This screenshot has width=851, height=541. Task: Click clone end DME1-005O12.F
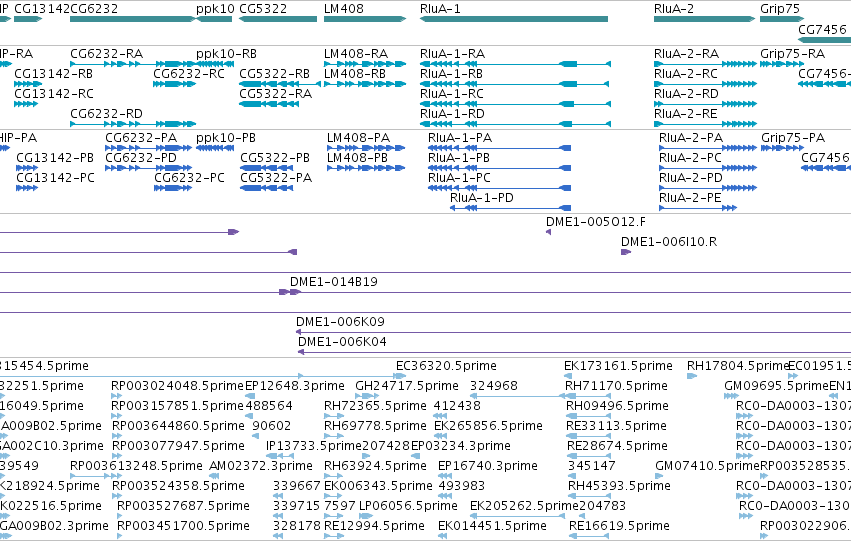point(548,232)
